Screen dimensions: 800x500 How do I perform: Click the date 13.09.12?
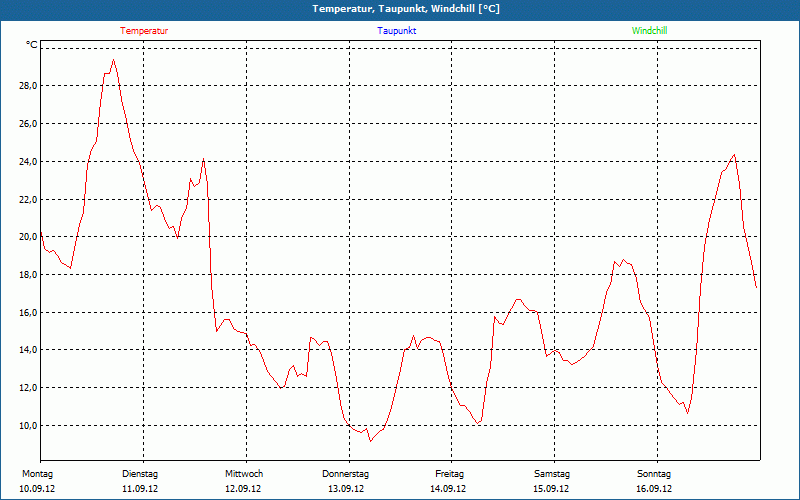[x=346, y=489]
